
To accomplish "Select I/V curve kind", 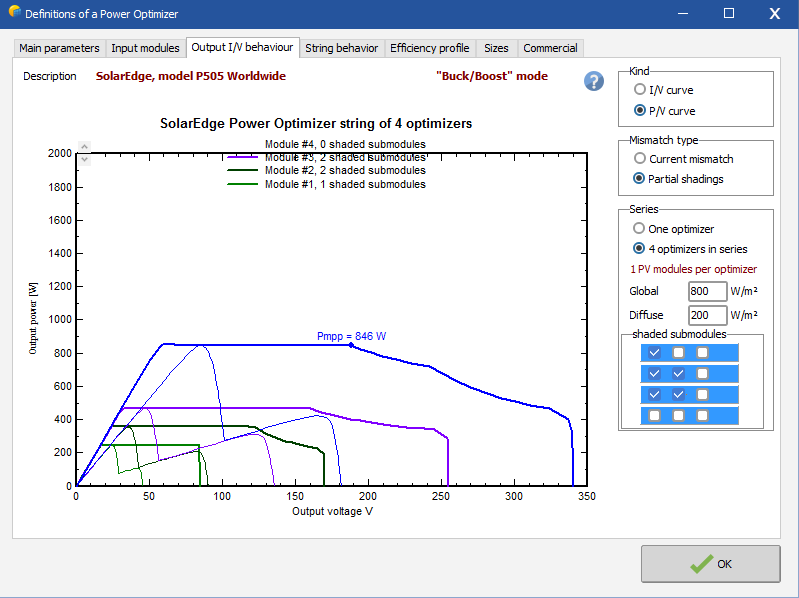I will 663,90.
